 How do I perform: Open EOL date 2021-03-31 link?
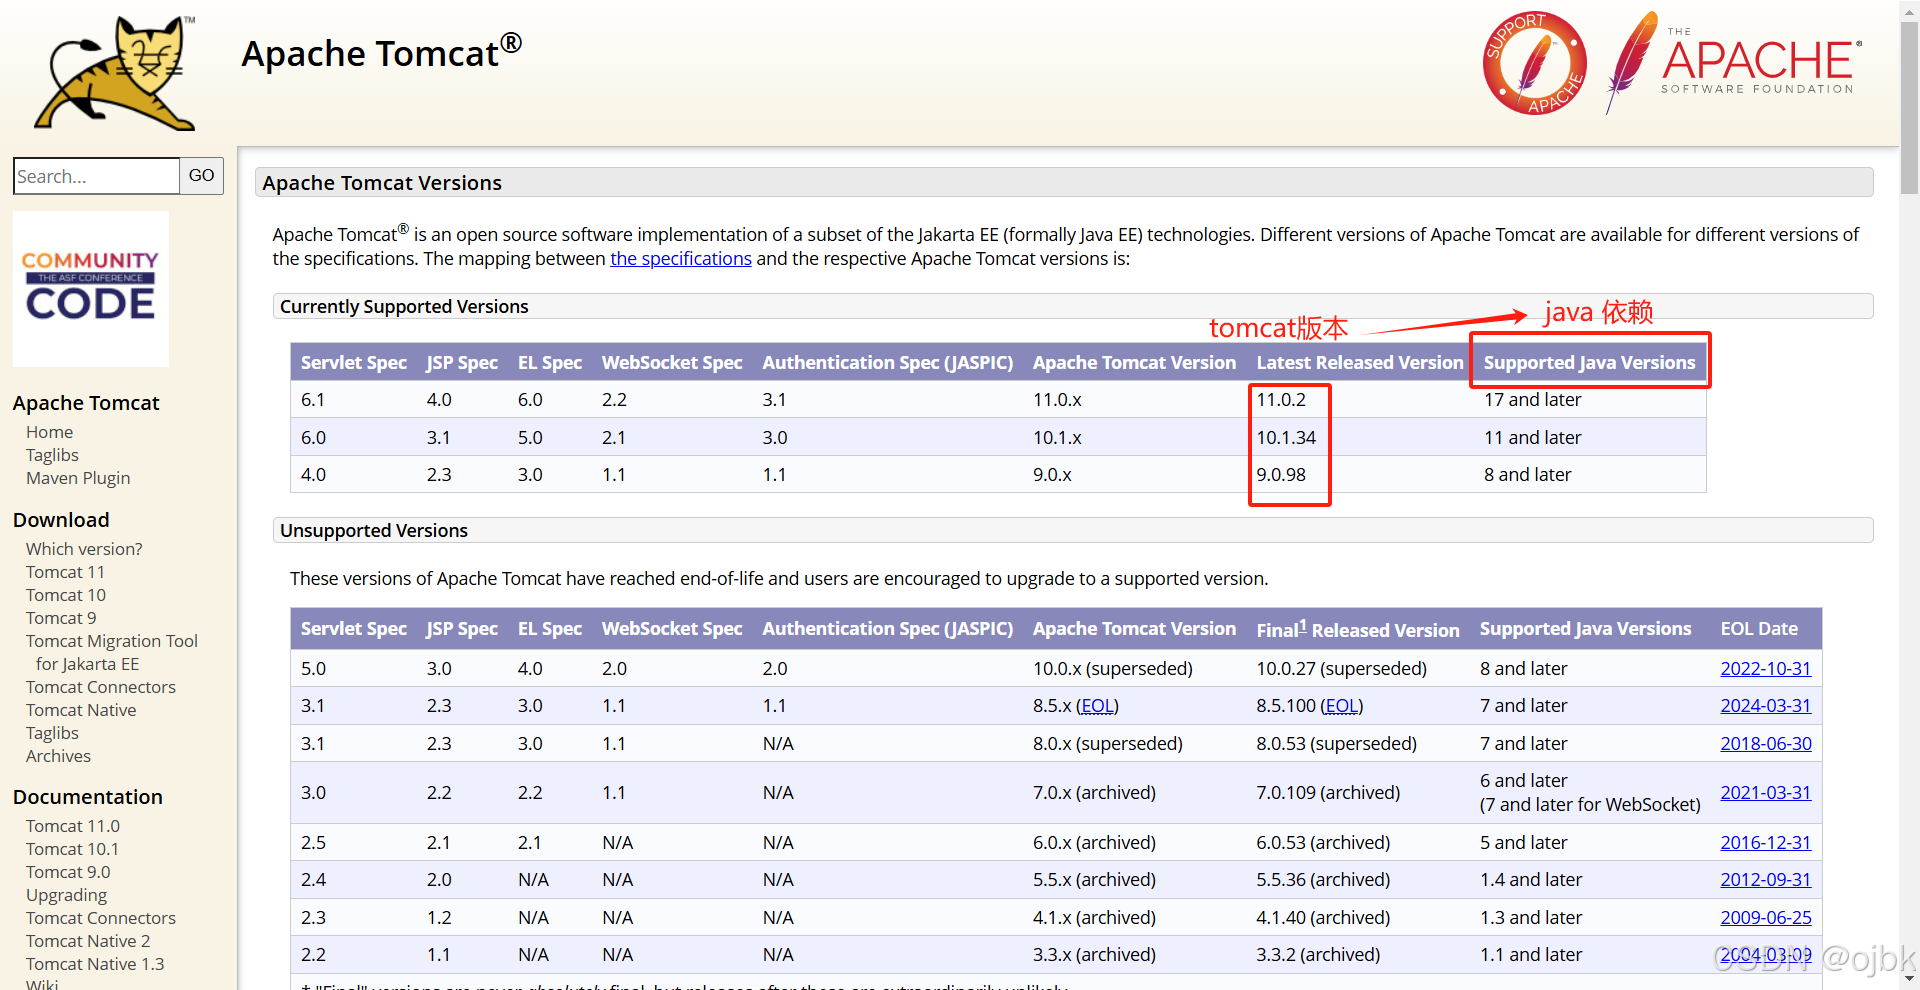1765,792
